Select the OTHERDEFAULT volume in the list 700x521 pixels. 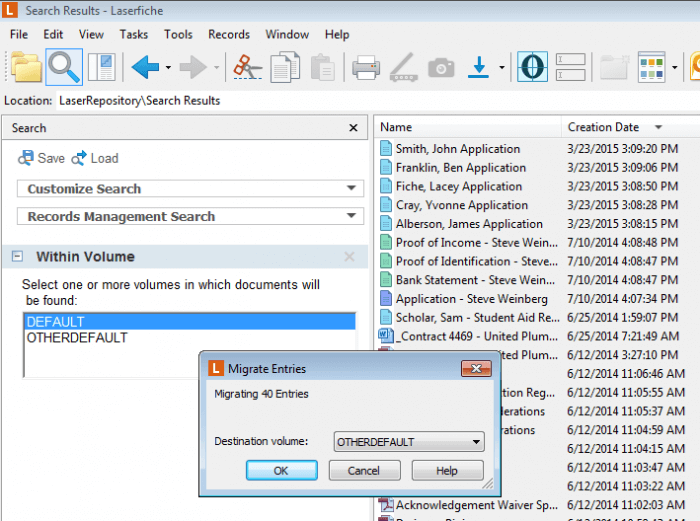[x=190, y=338]
